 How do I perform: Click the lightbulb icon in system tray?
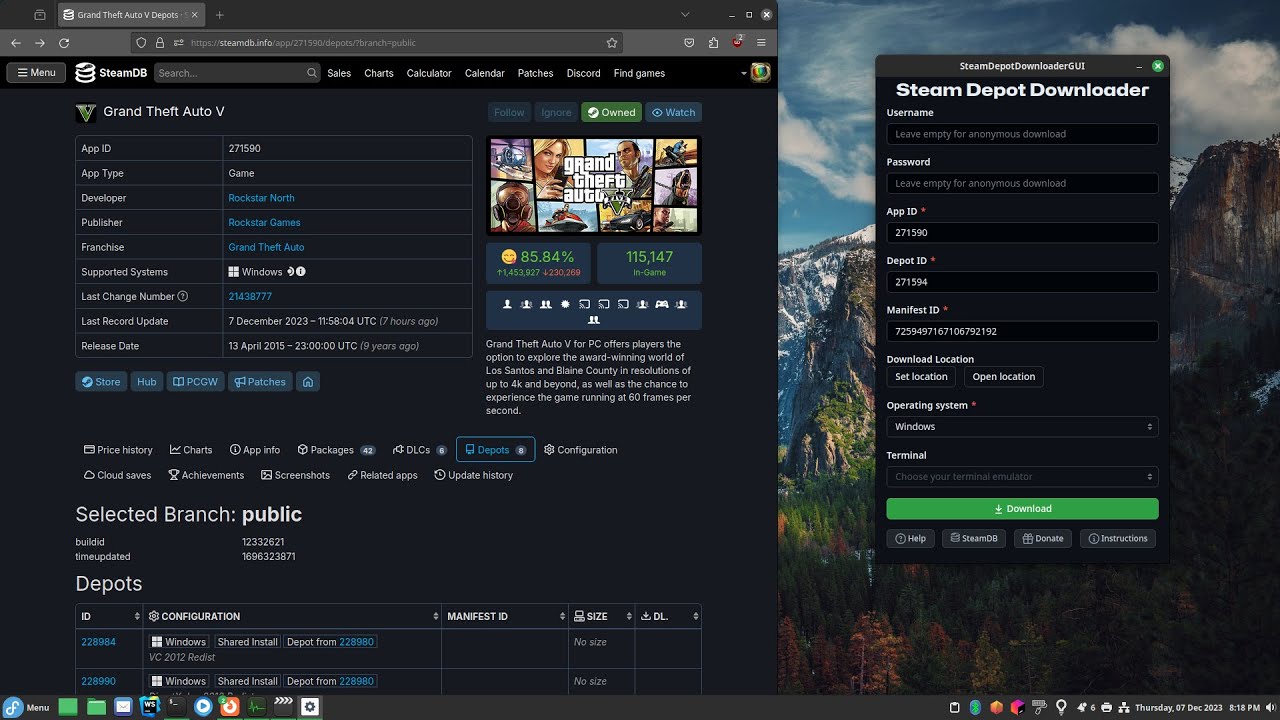coord(1061,707)
